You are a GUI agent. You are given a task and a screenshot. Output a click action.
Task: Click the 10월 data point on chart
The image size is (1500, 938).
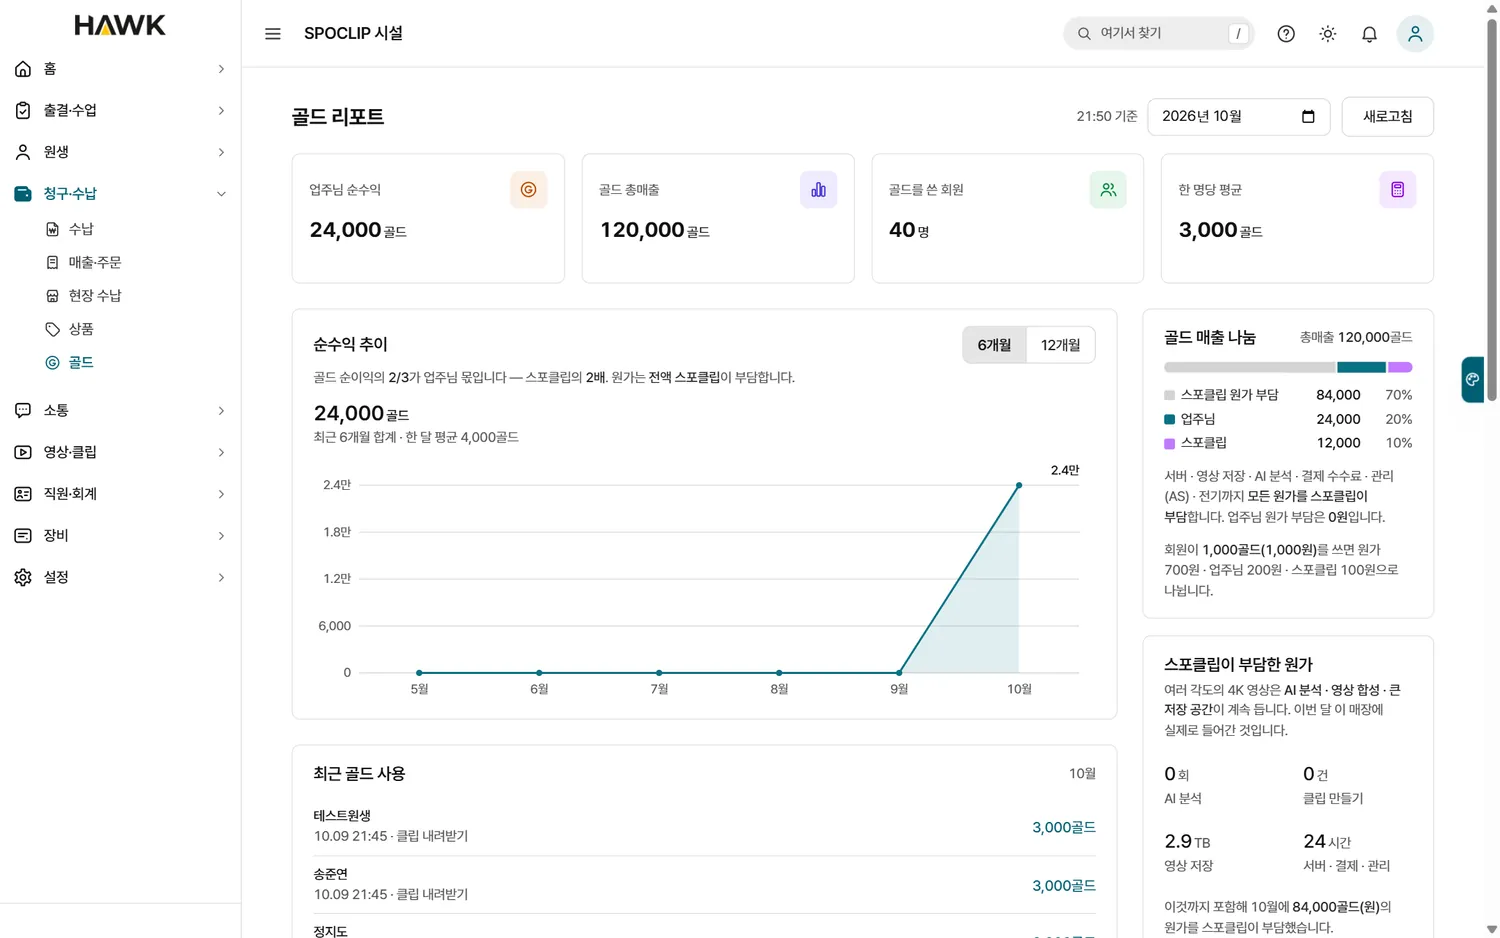(x=1019, y=485)
